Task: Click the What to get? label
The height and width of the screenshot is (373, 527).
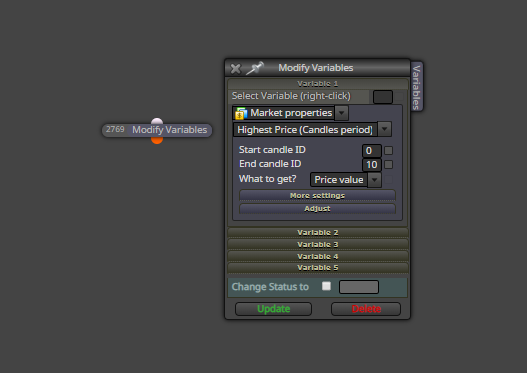Action: [268, 179]
